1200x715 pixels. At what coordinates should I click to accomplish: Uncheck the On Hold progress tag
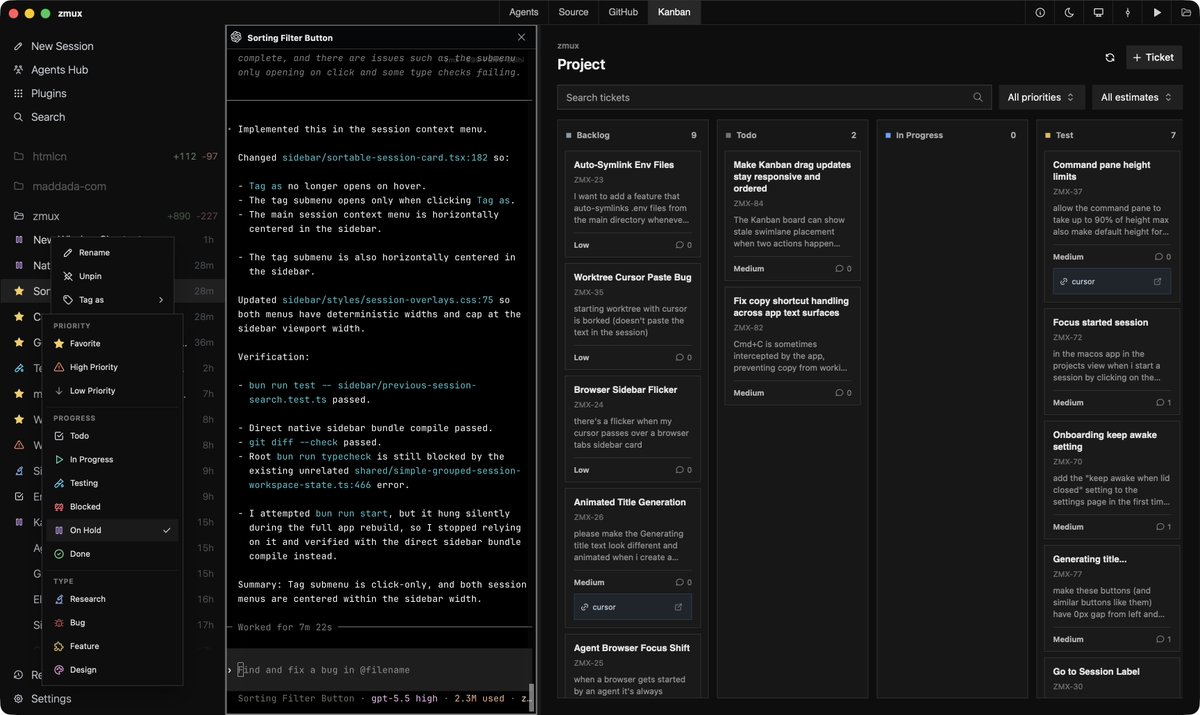[x=112, y=530]
